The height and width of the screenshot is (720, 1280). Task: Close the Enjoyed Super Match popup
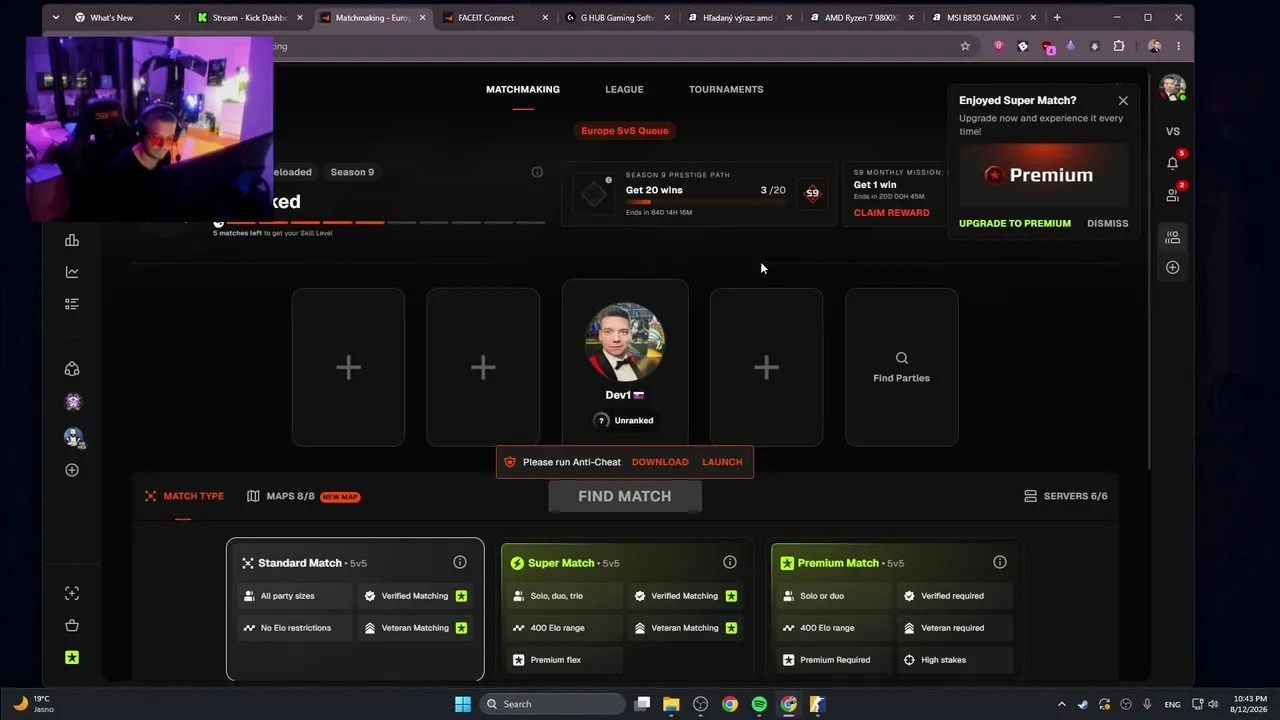click(1123, 100)
